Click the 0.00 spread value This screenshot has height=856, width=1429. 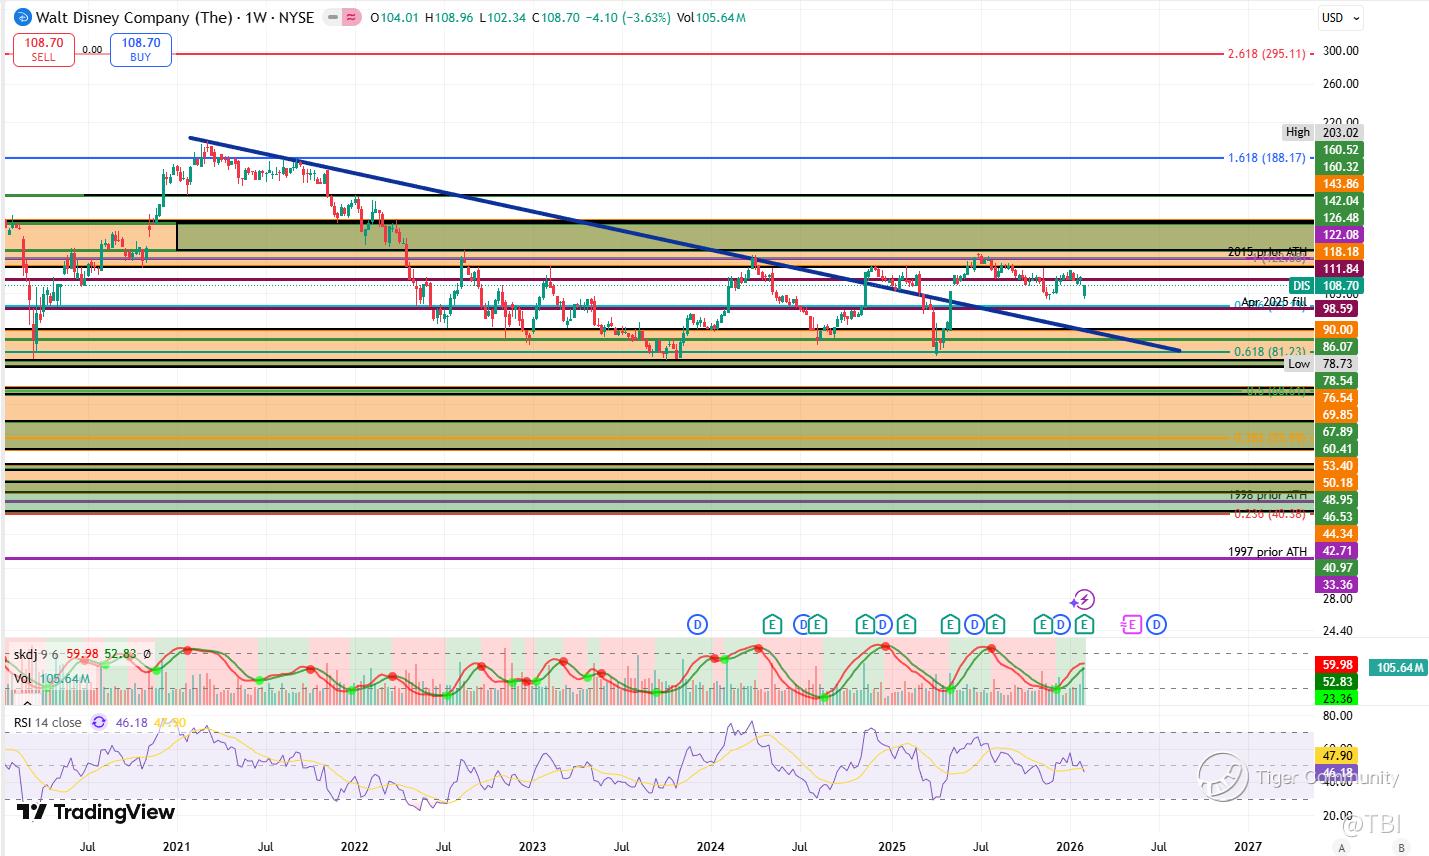tap(92, 49)
